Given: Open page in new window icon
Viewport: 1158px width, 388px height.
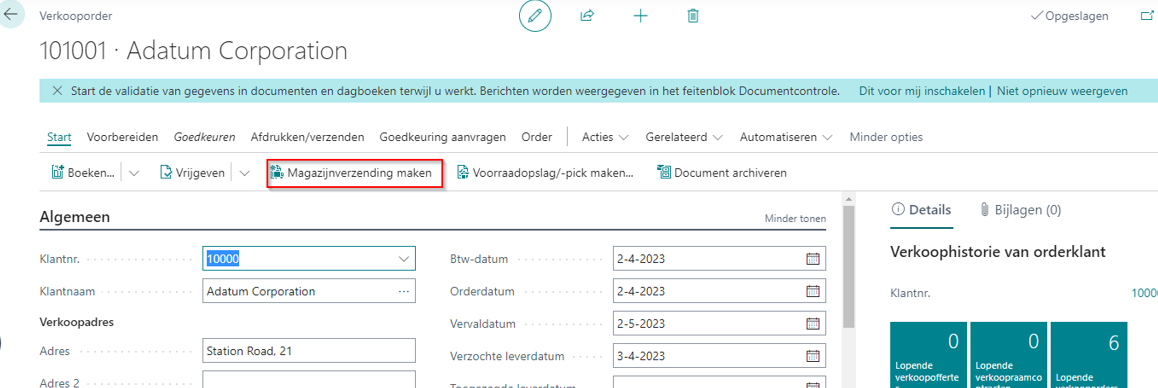Looking at the screenshot, I should coord(1147,16).
